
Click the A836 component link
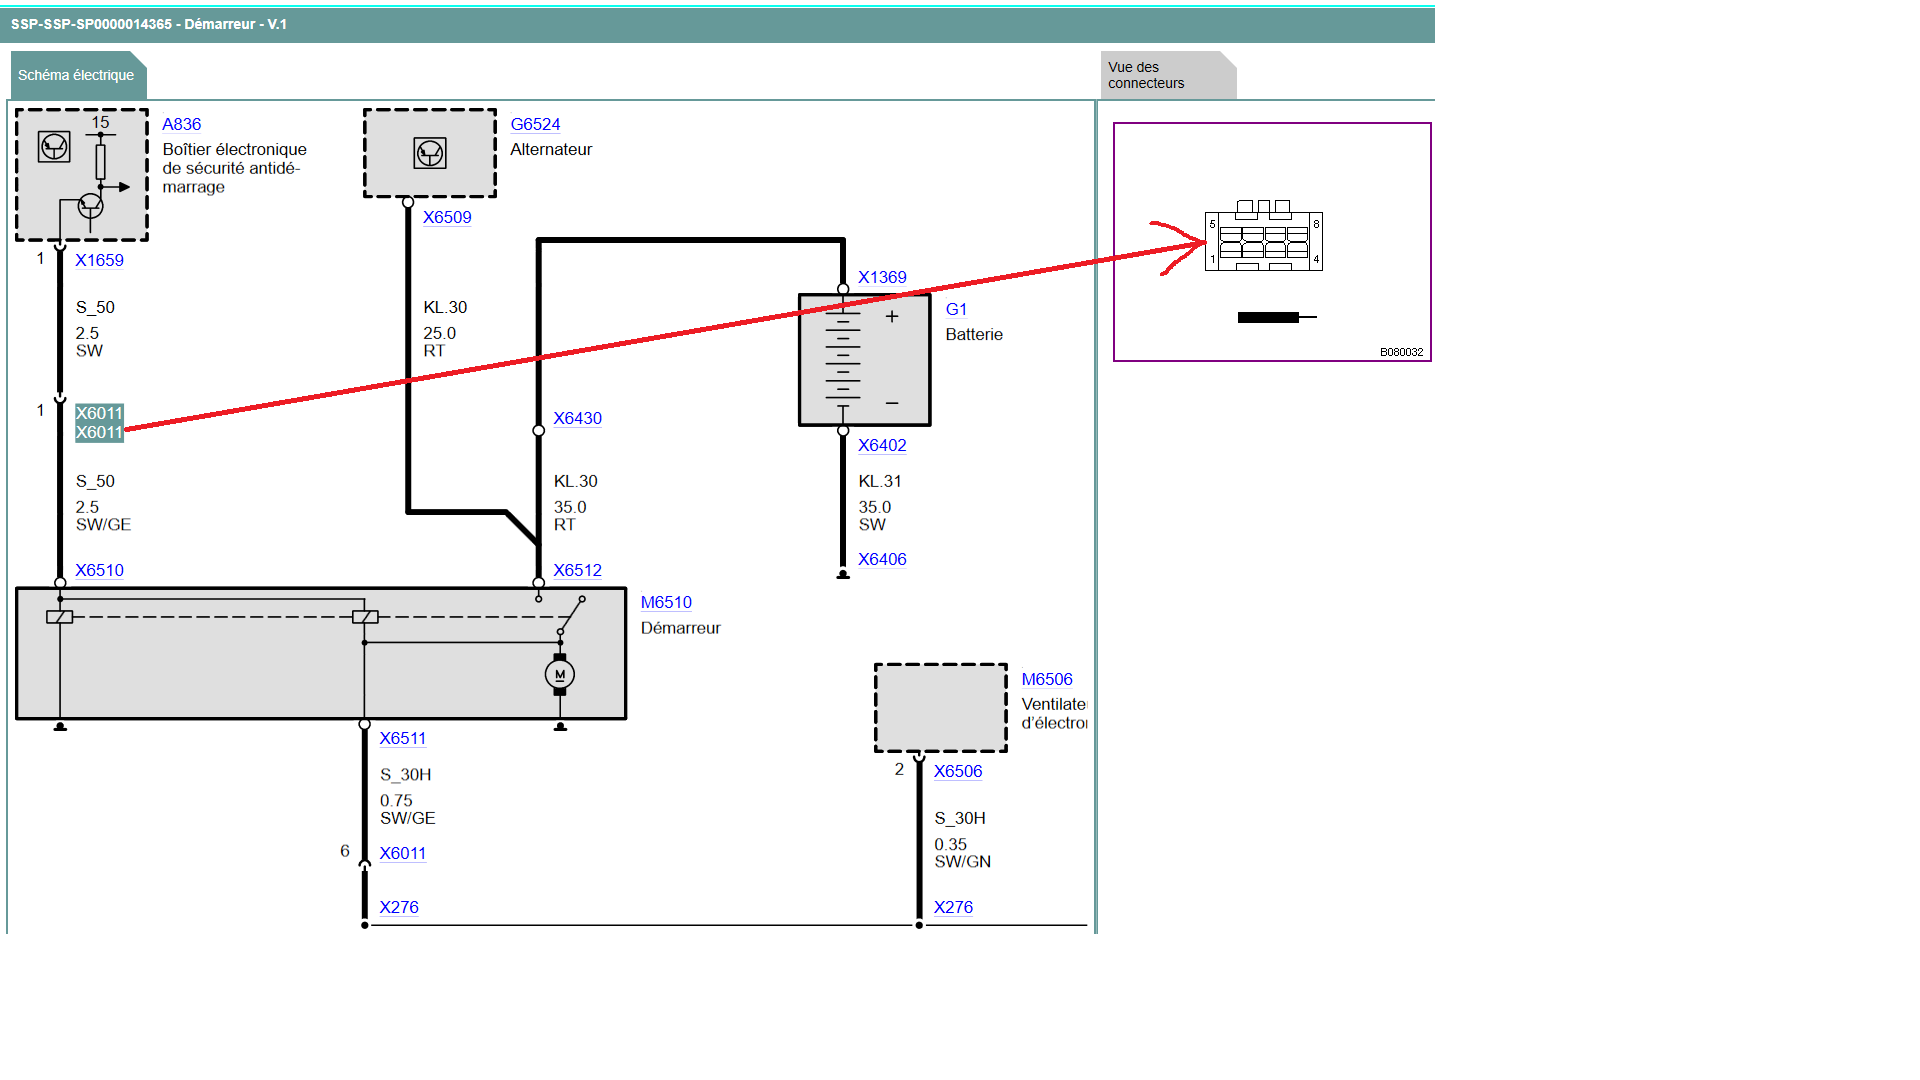tap(181, 124)
